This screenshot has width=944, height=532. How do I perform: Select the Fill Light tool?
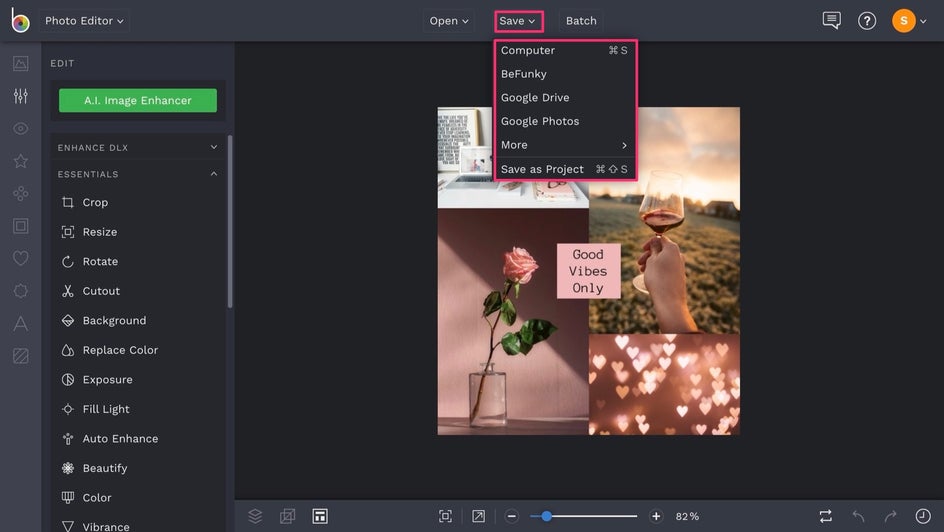[x=138, y=409]
